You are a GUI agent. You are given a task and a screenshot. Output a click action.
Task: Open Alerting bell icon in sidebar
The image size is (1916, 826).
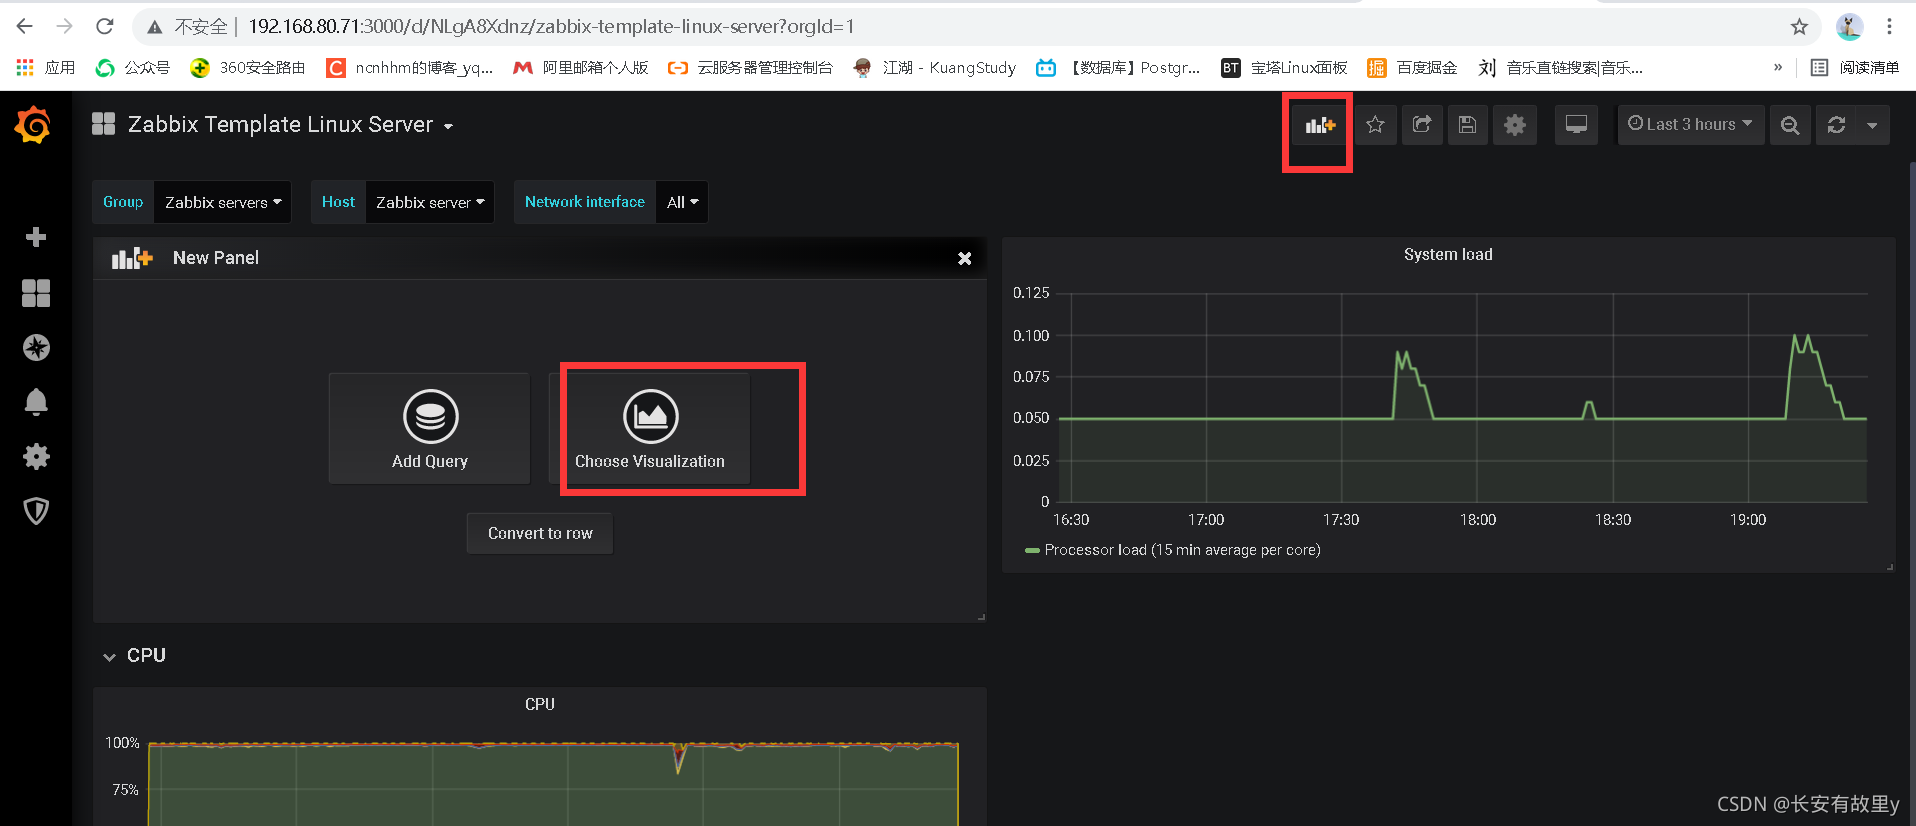tap(36, 402)
